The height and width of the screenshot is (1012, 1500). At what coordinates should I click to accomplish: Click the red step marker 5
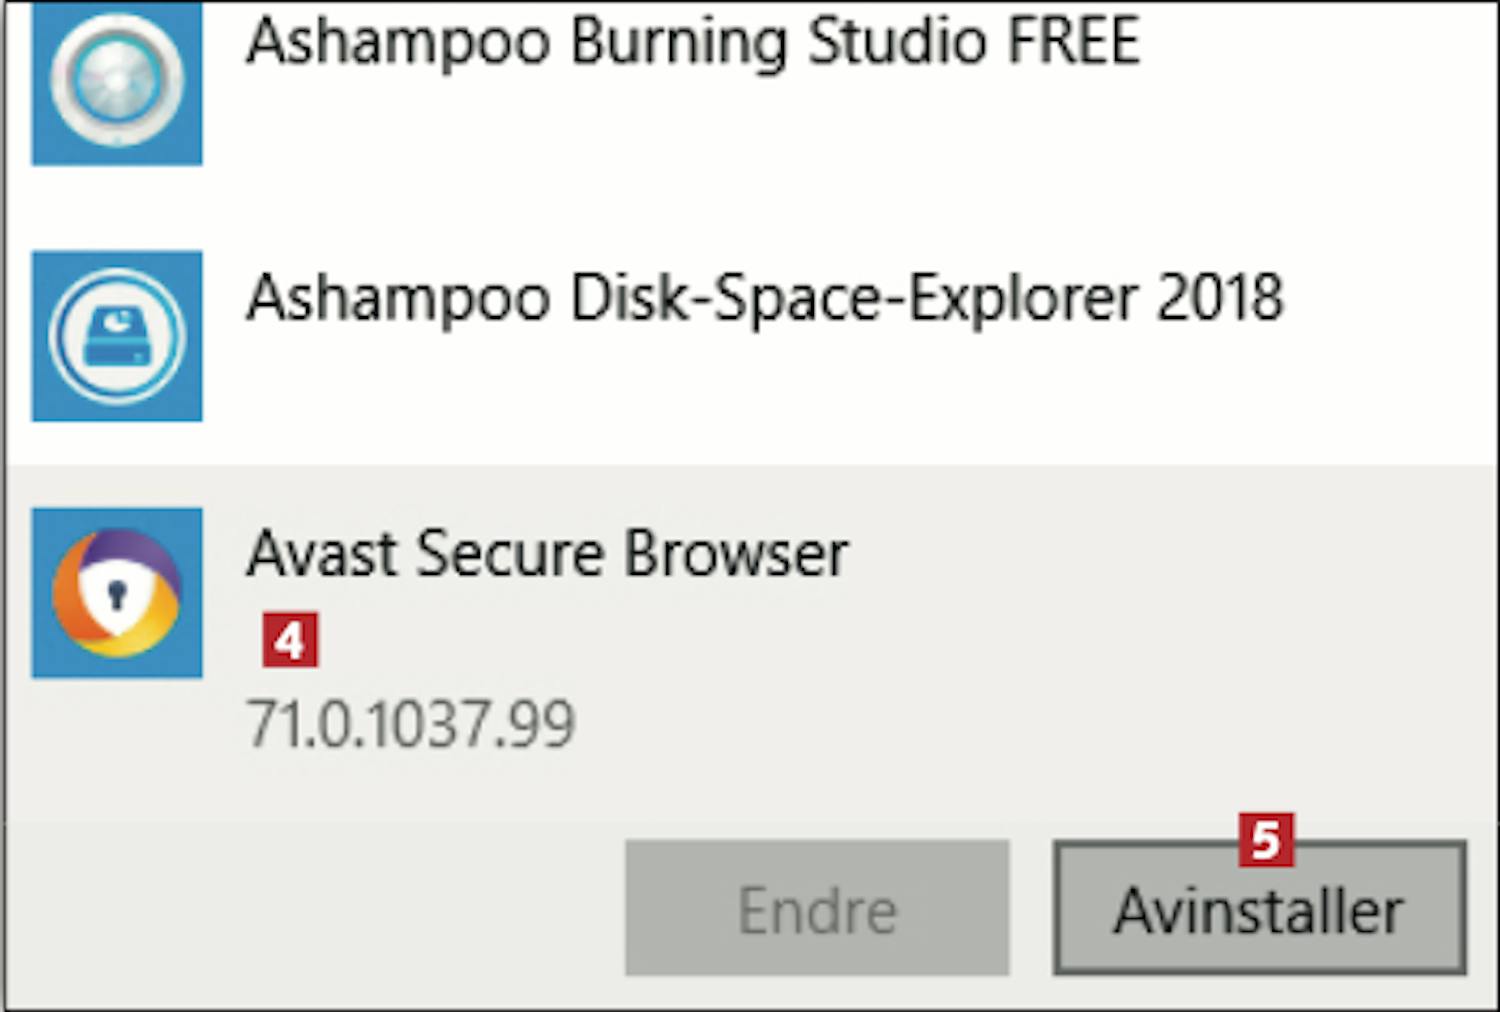pyautogui.click(x=1266, y=840)
